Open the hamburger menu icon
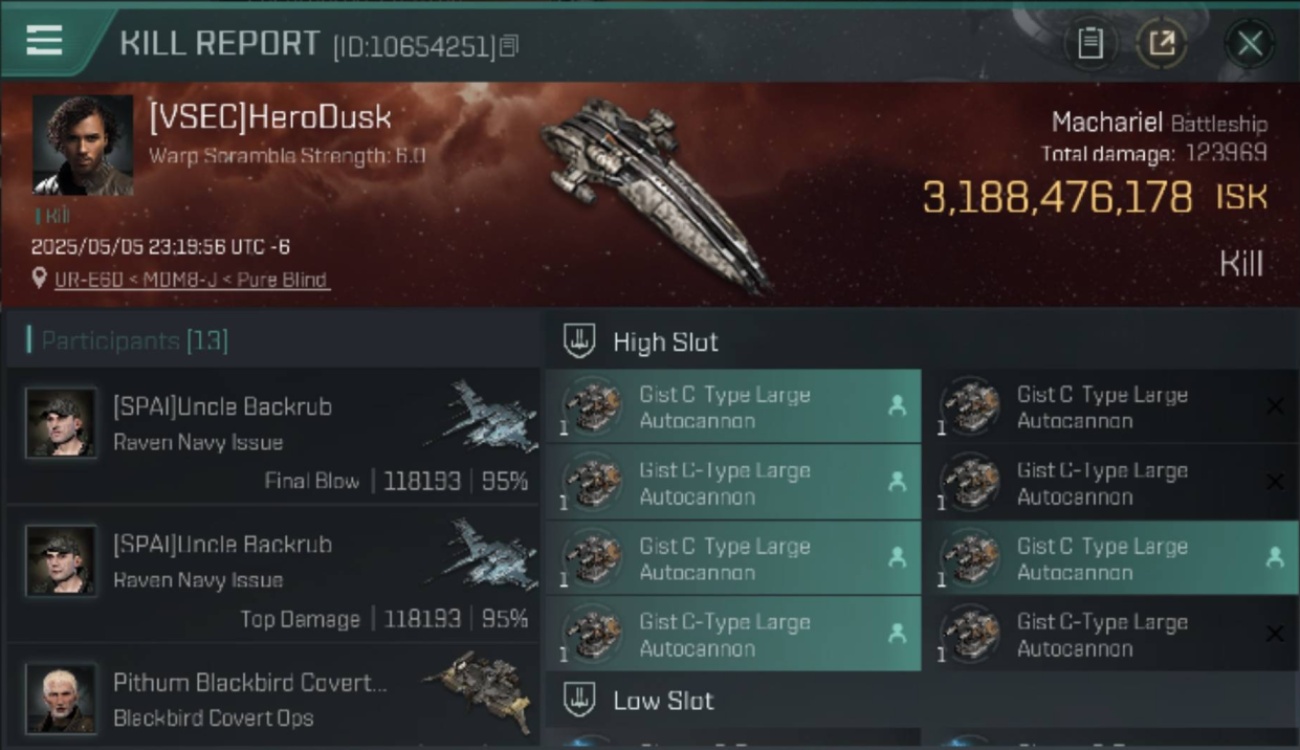Image resolution: width=1300 pixels, height=750 pixels. point(44,41)
